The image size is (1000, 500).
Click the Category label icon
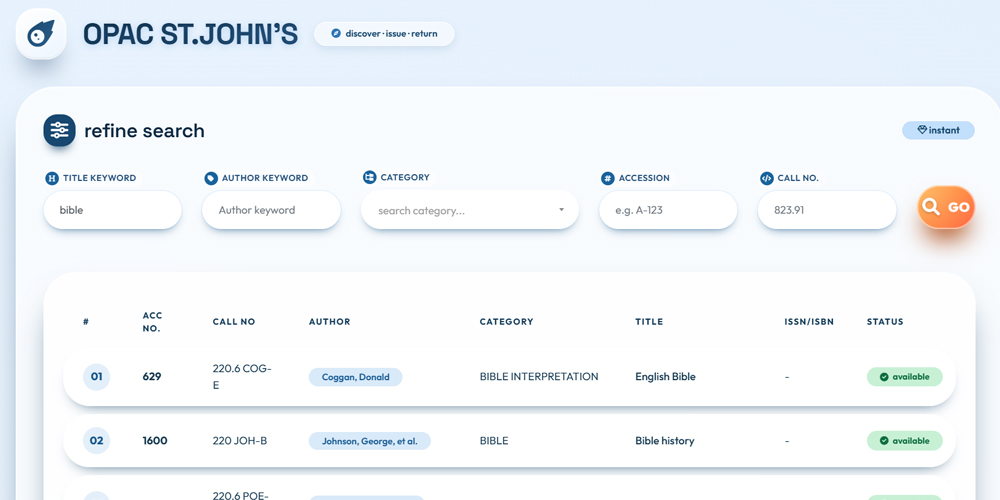pyautogui.click(x=369, y=177)
